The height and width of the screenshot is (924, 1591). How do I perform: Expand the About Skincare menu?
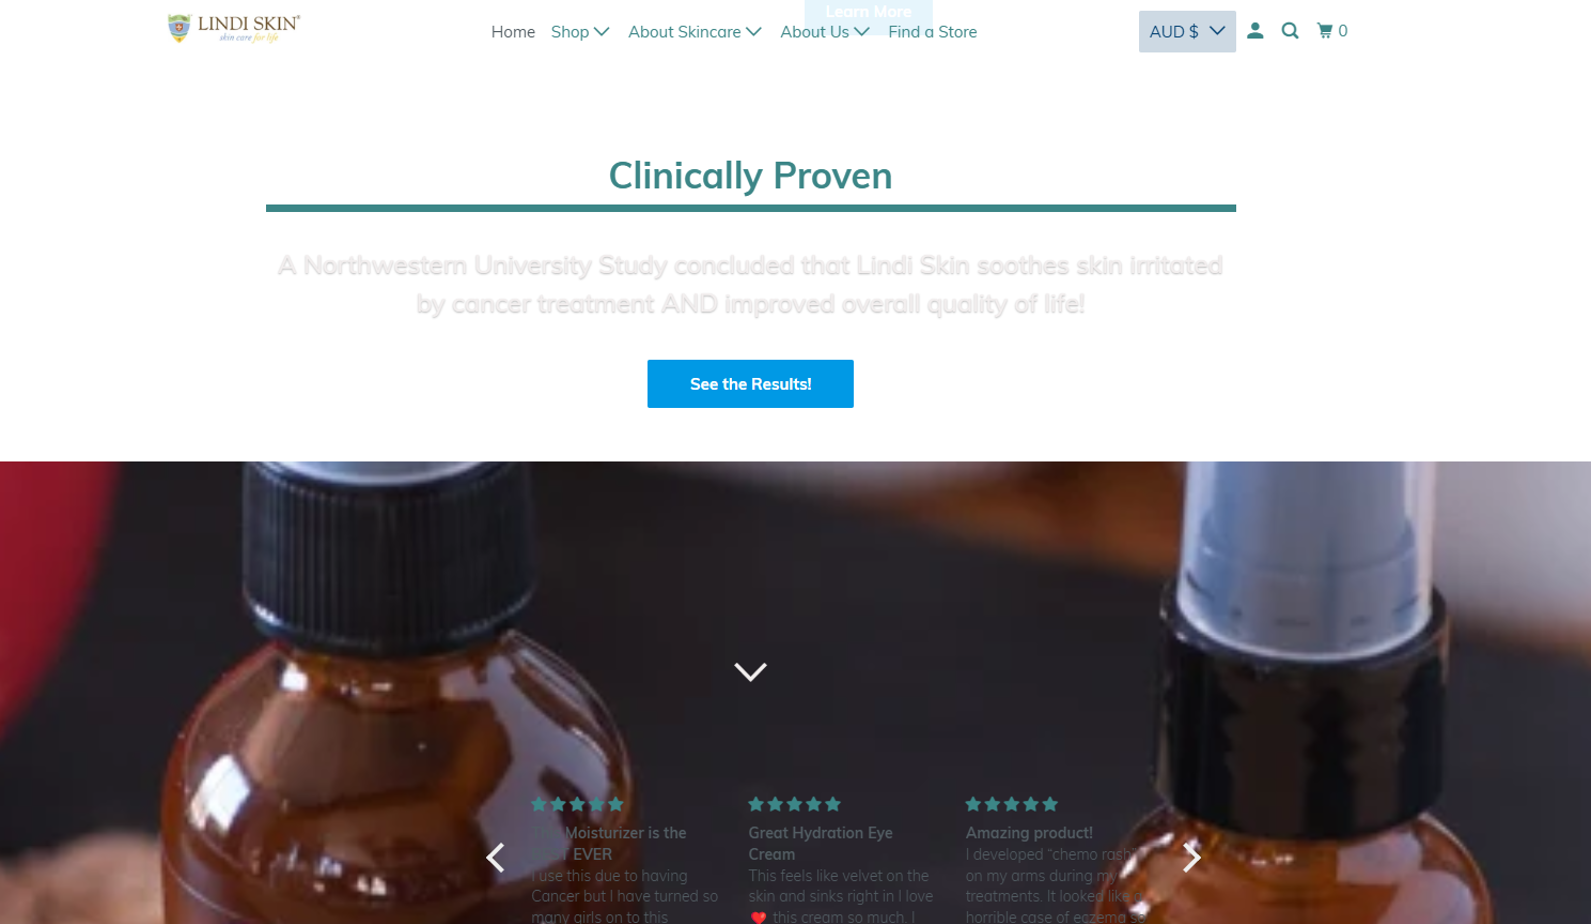[695, 32]
